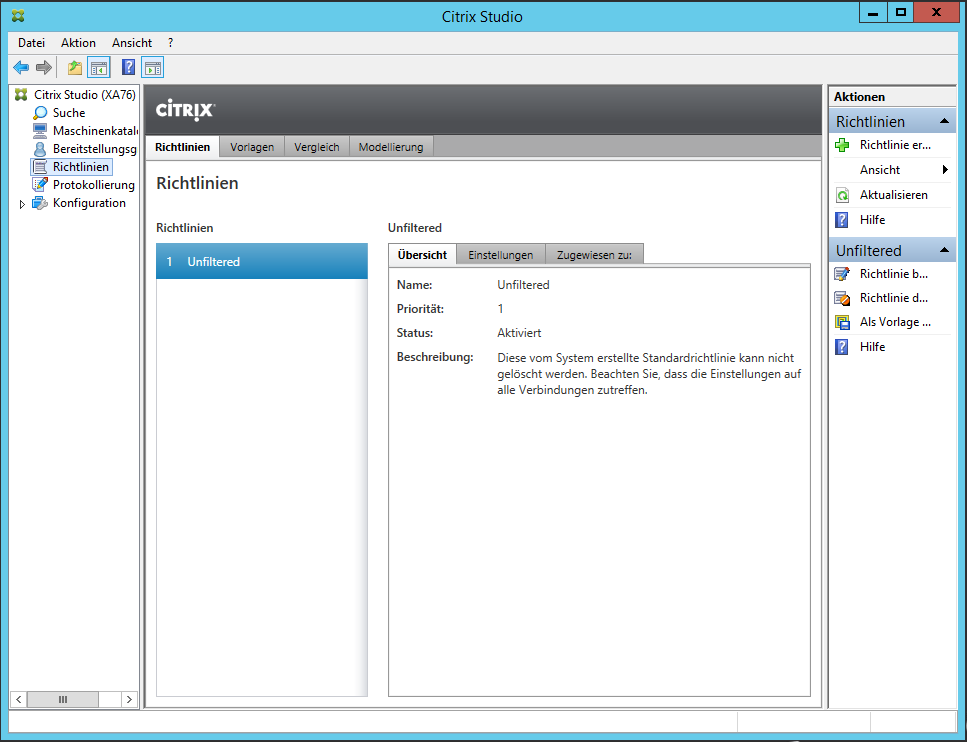Click the Richtlinien page heading
The width and height of the screenshot is (967, 742).
[197, 183]
